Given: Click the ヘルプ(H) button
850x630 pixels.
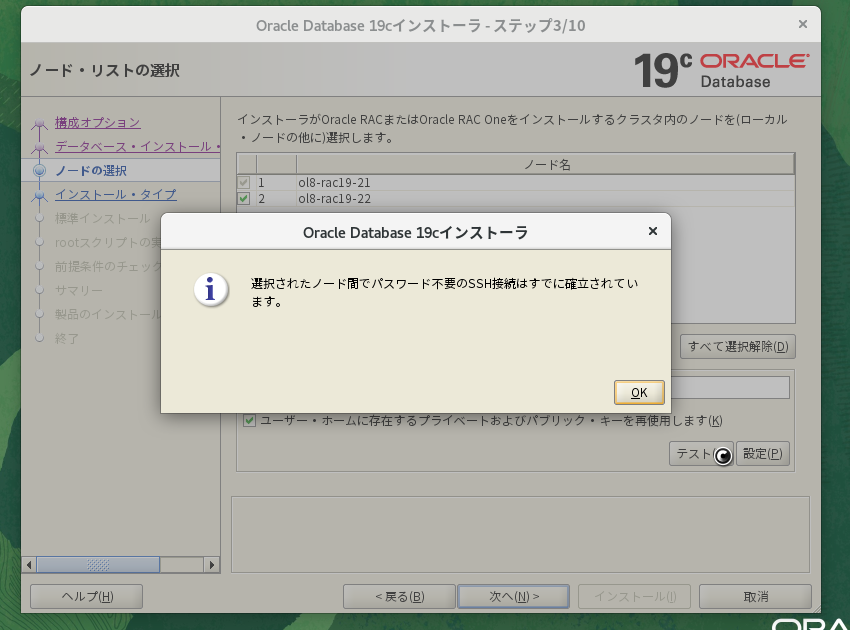Looking at the screenshot, I should click(x=87, y=596).
